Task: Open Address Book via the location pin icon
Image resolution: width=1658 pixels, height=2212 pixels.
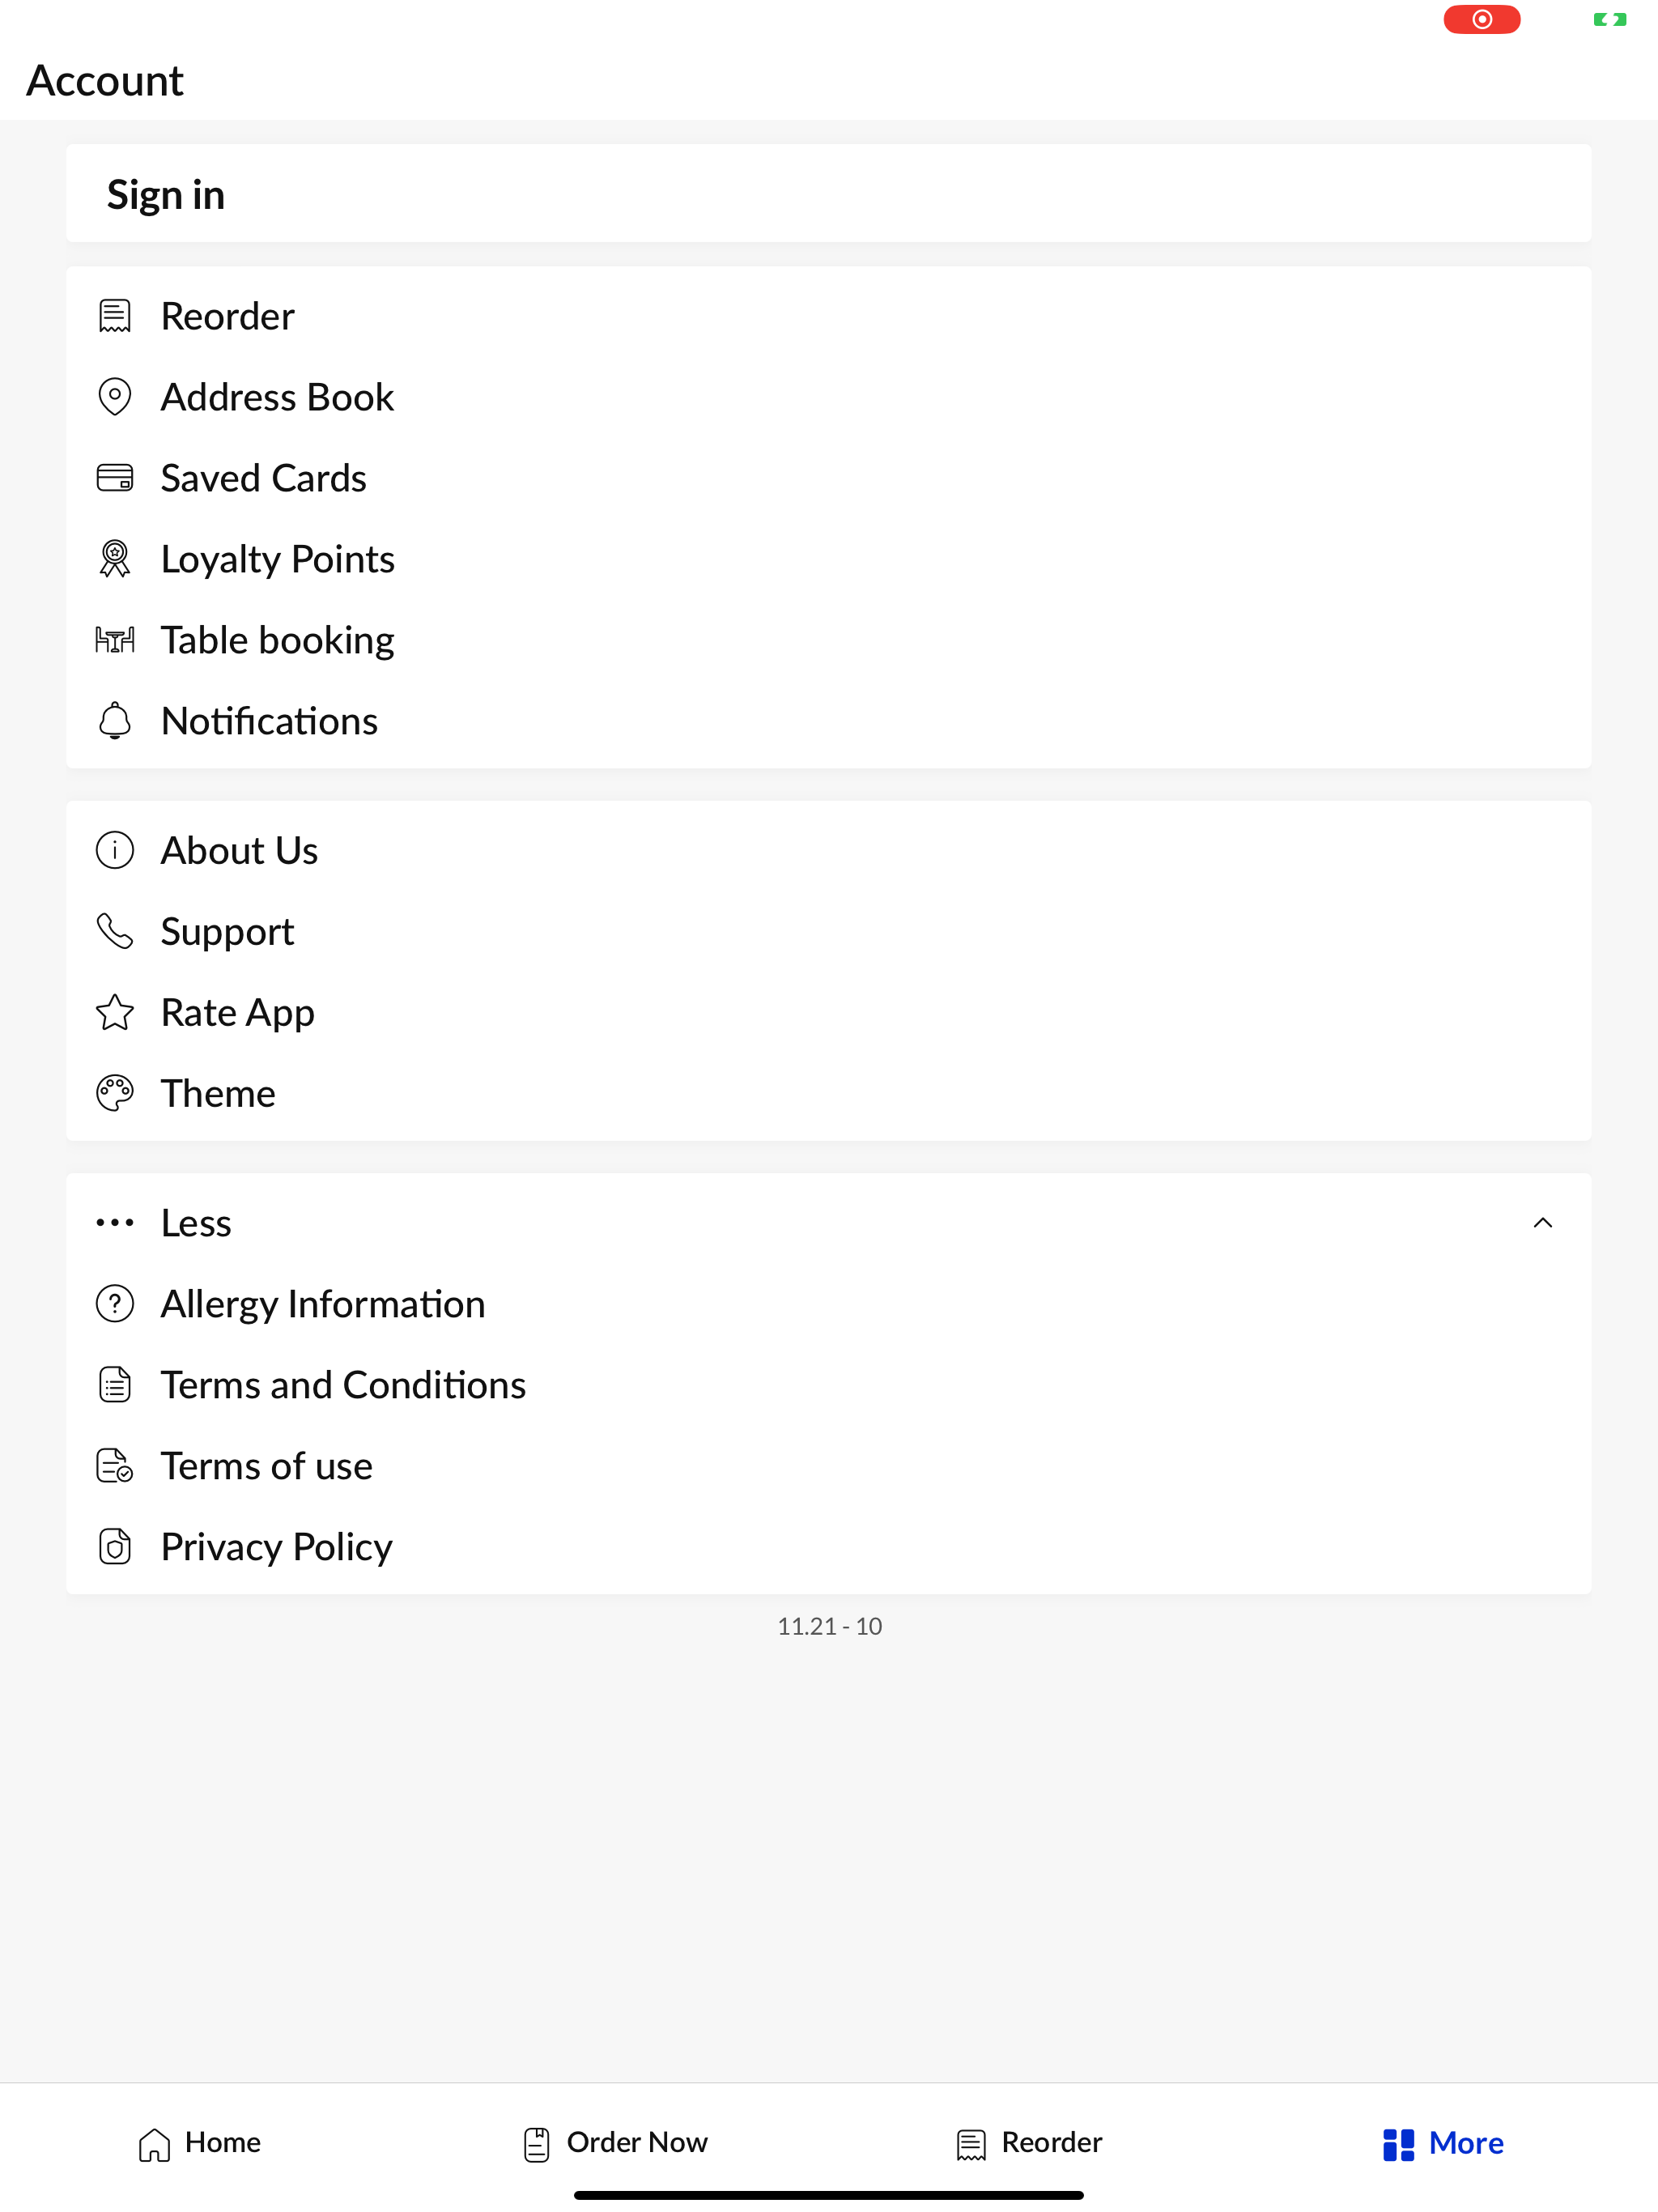Action: click(x=115, y=397)
